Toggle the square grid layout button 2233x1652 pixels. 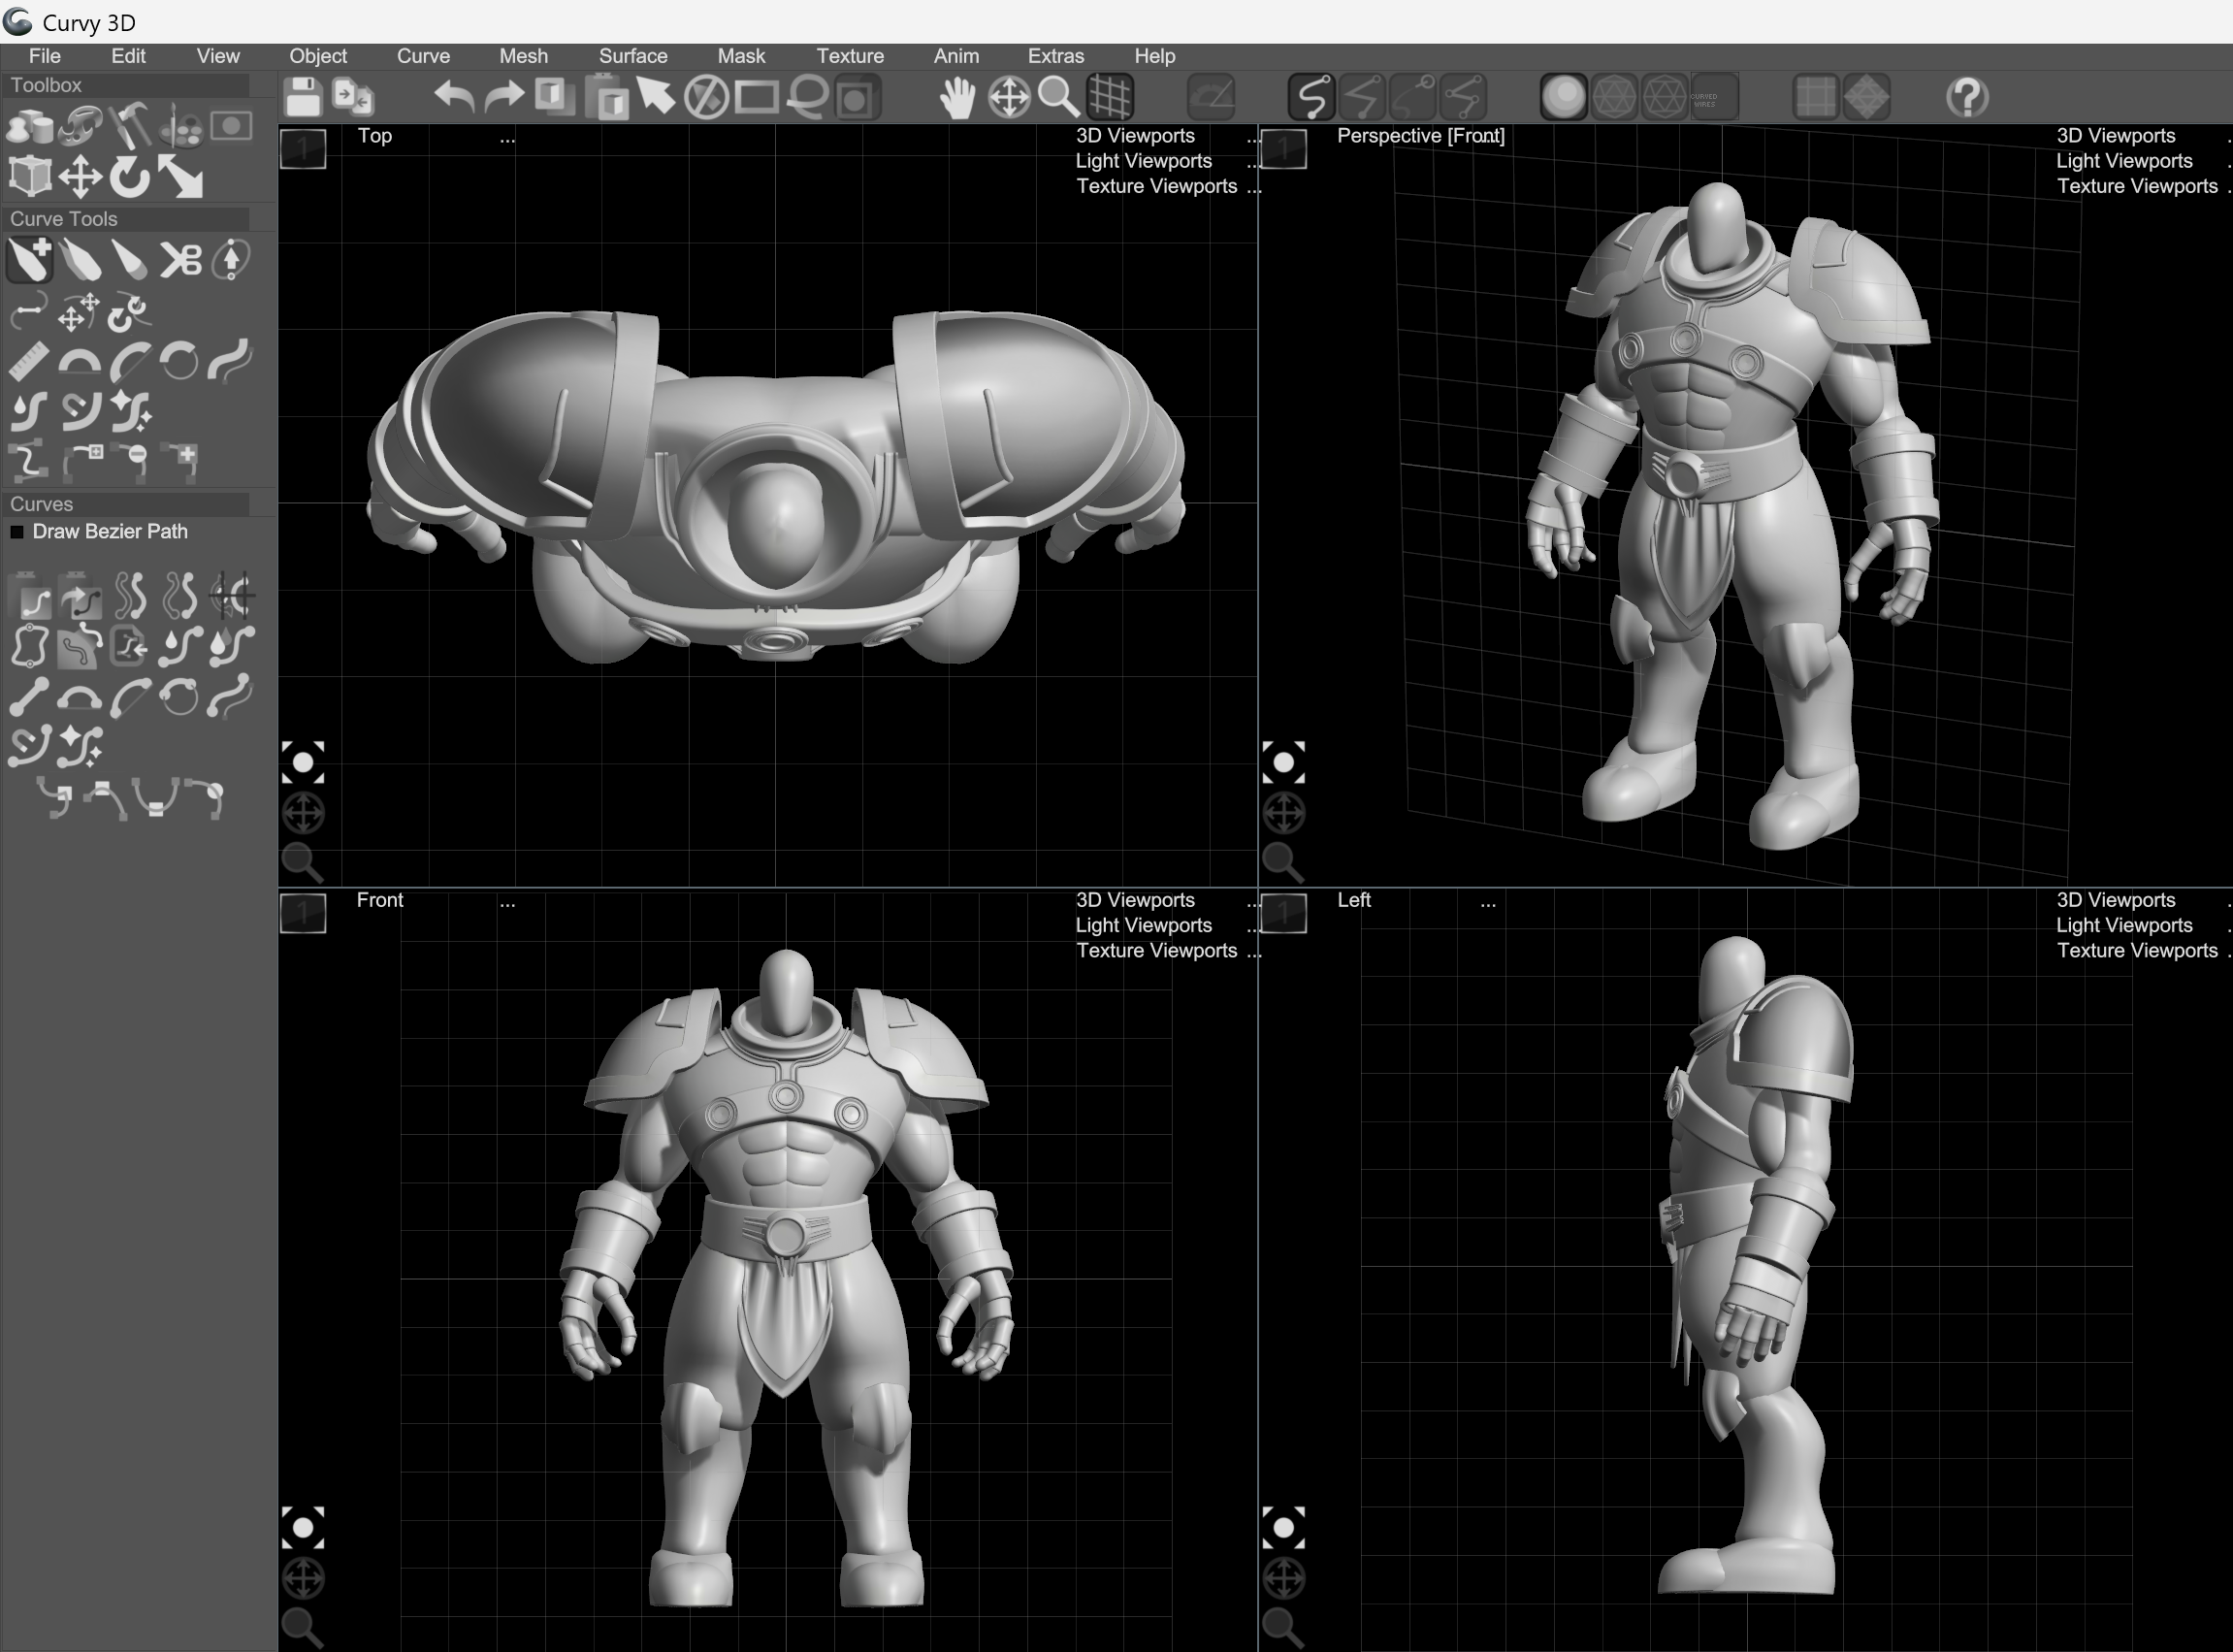click(x=1815, y=97)
